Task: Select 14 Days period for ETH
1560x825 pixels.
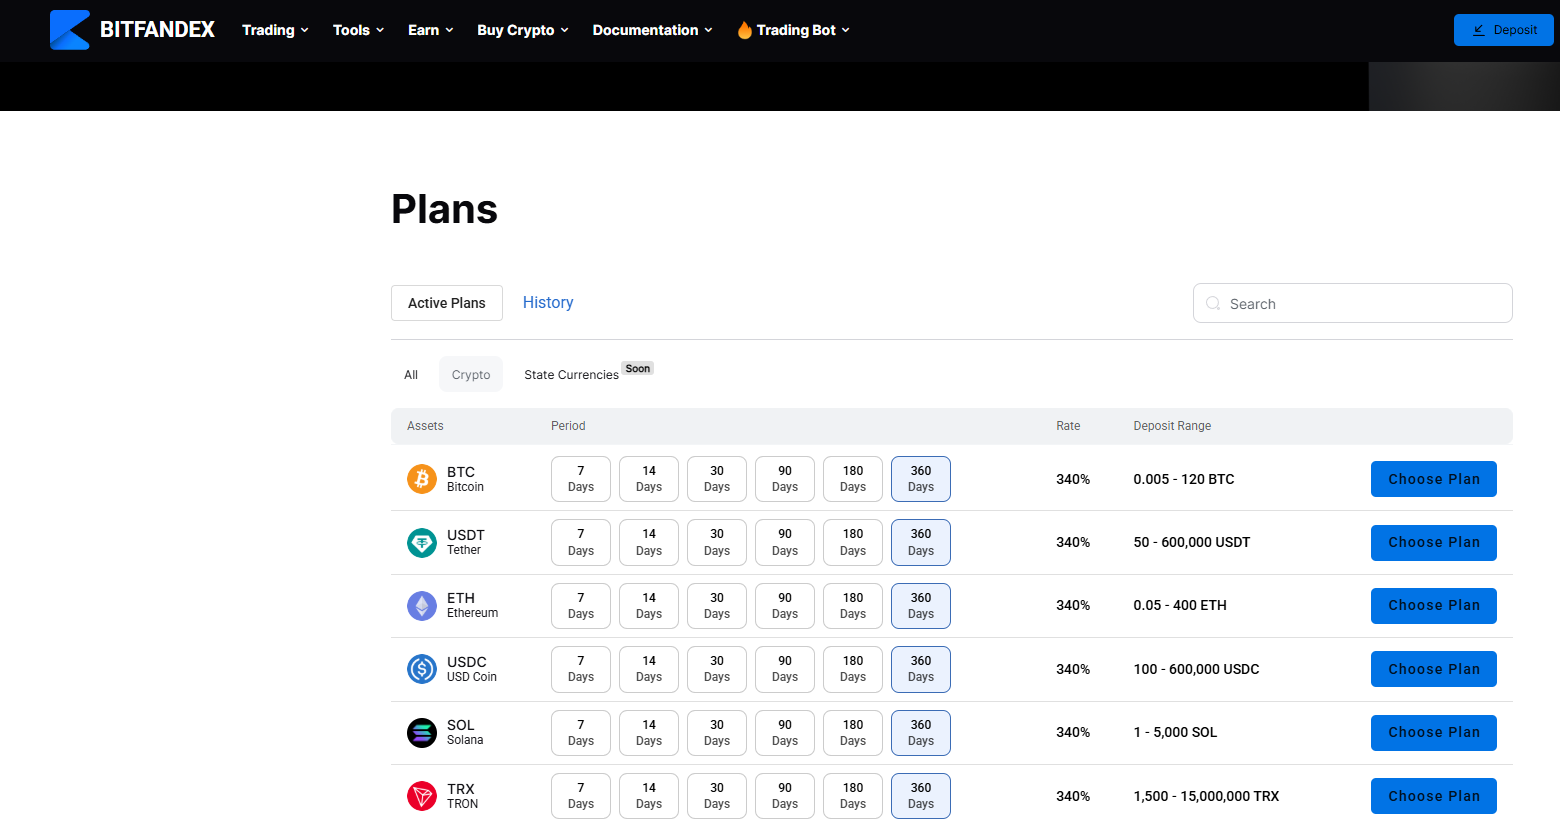Action: [649, 606]
